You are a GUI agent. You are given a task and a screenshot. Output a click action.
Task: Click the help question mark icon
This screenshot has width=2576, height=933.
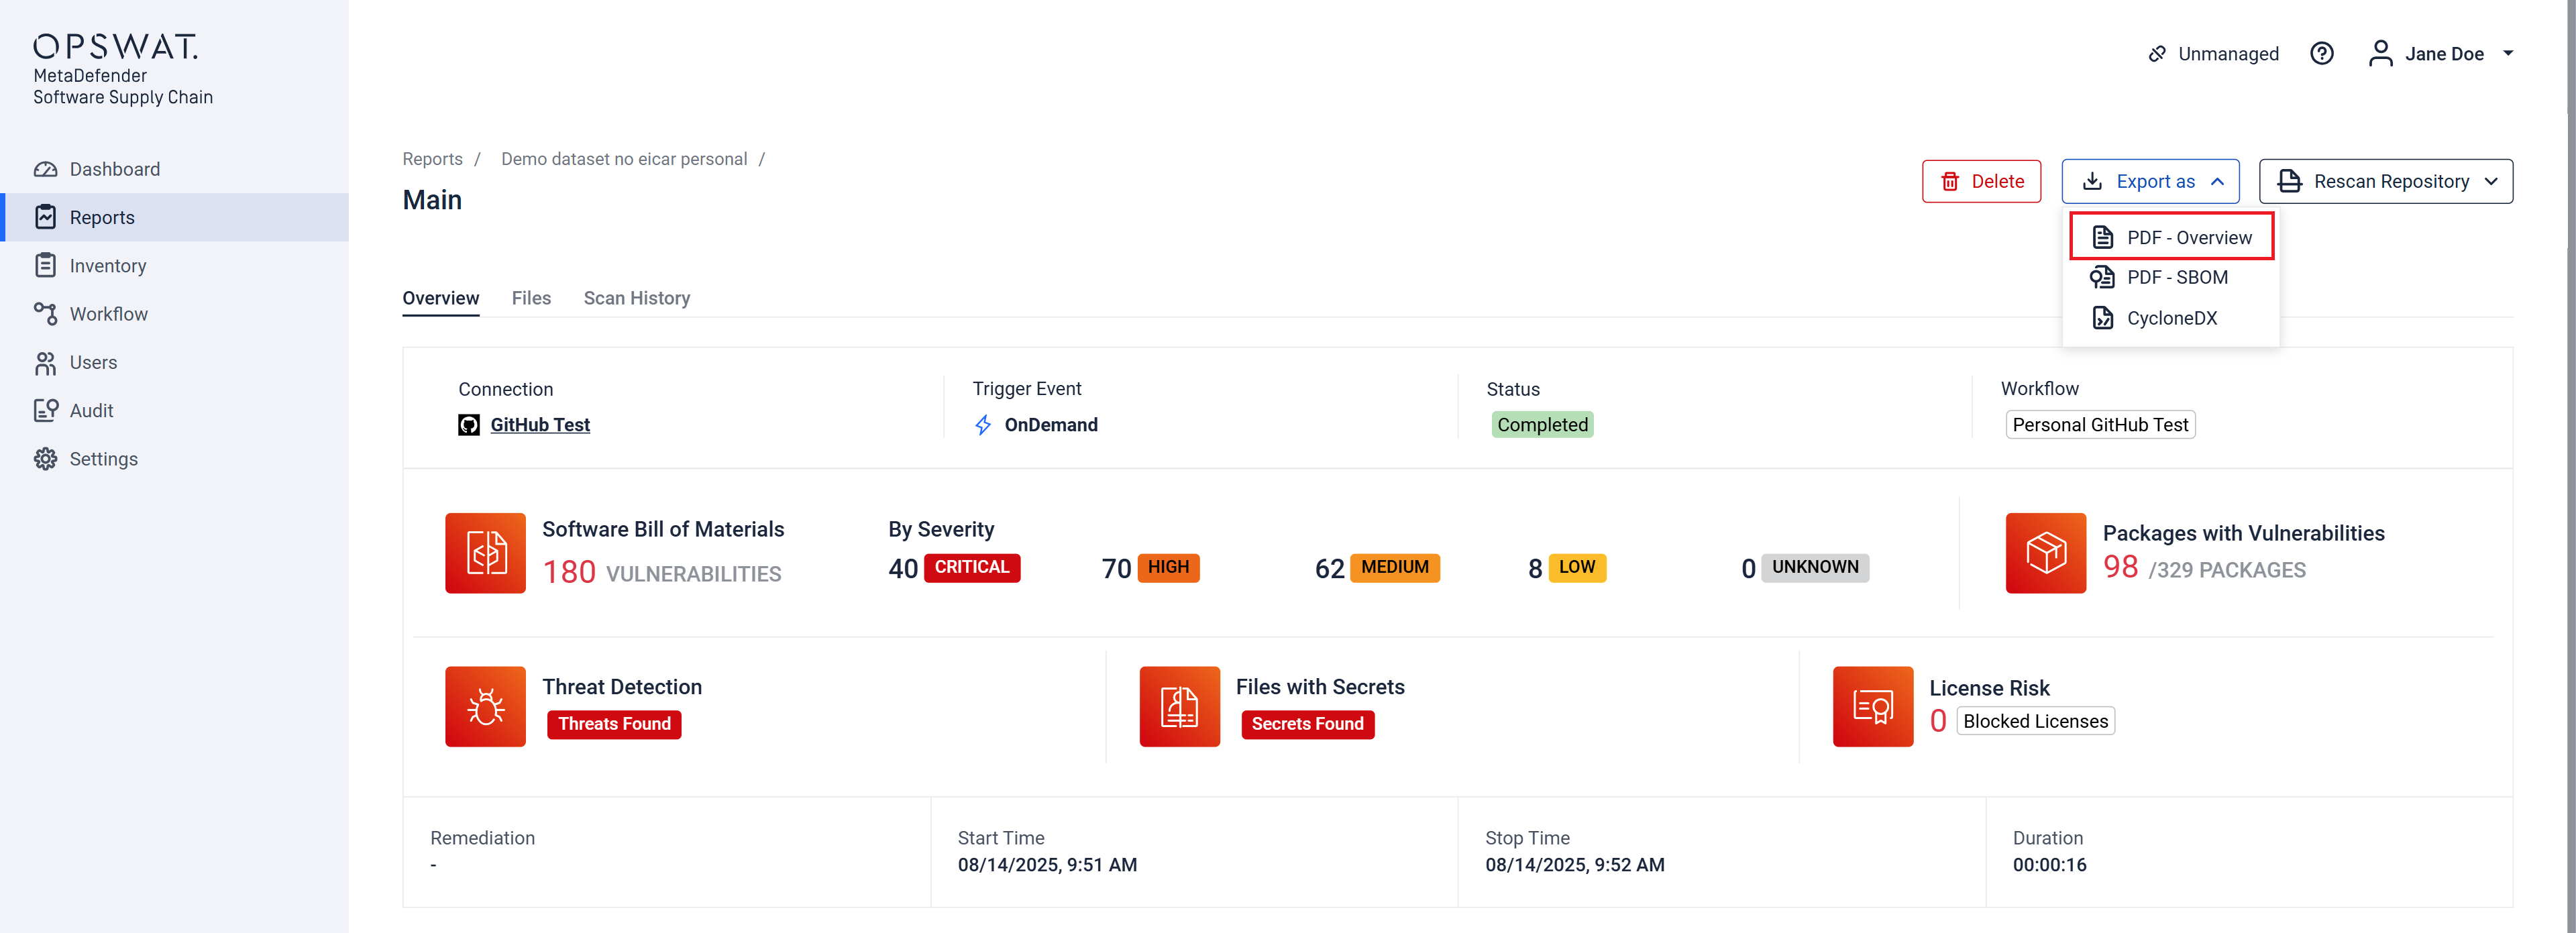2321,54
